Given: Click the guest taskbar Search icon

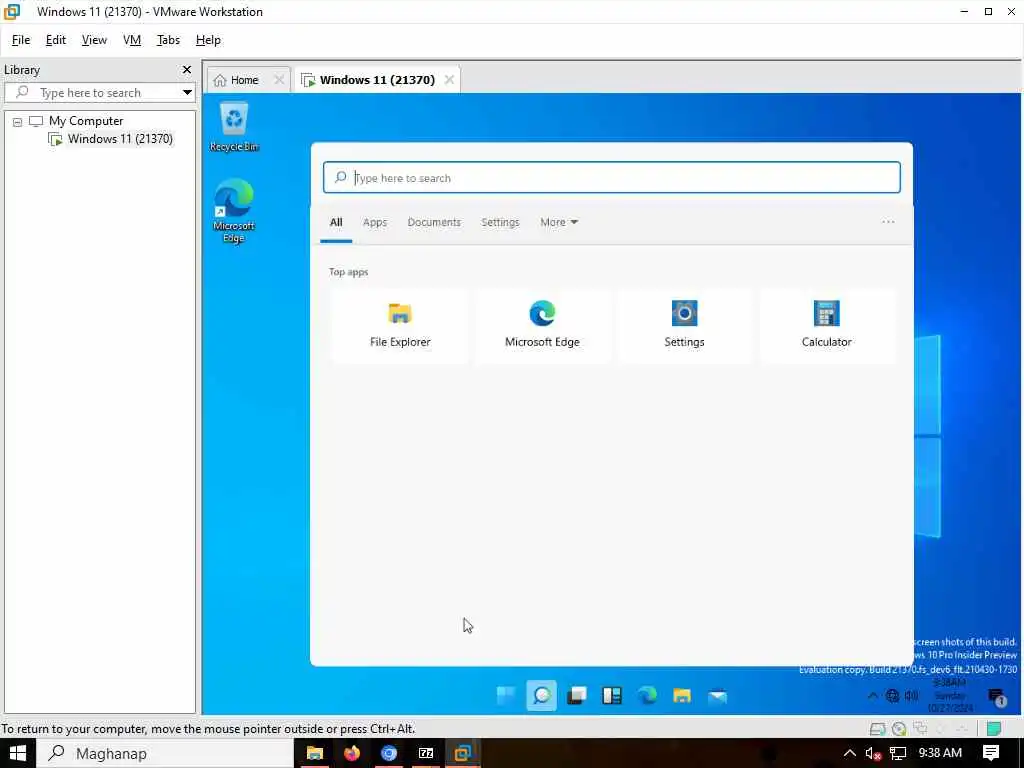Looking at the screenshot, I should 541,696.
